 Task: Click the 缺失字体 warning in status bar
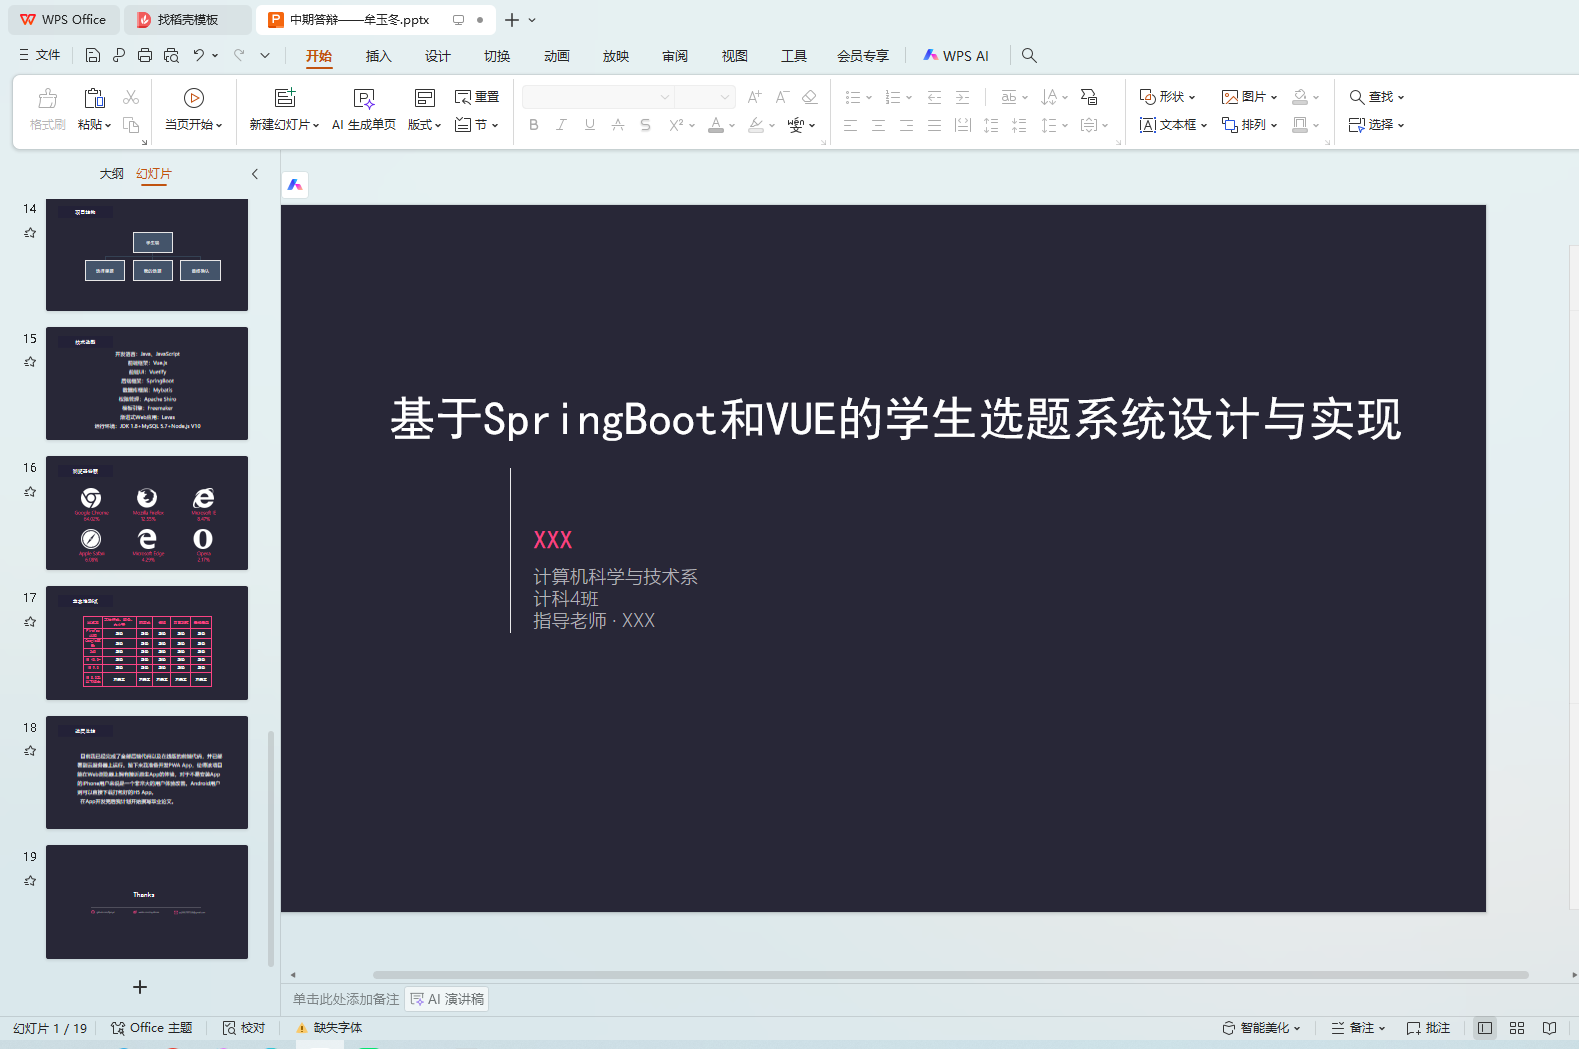coord(329,1028)
